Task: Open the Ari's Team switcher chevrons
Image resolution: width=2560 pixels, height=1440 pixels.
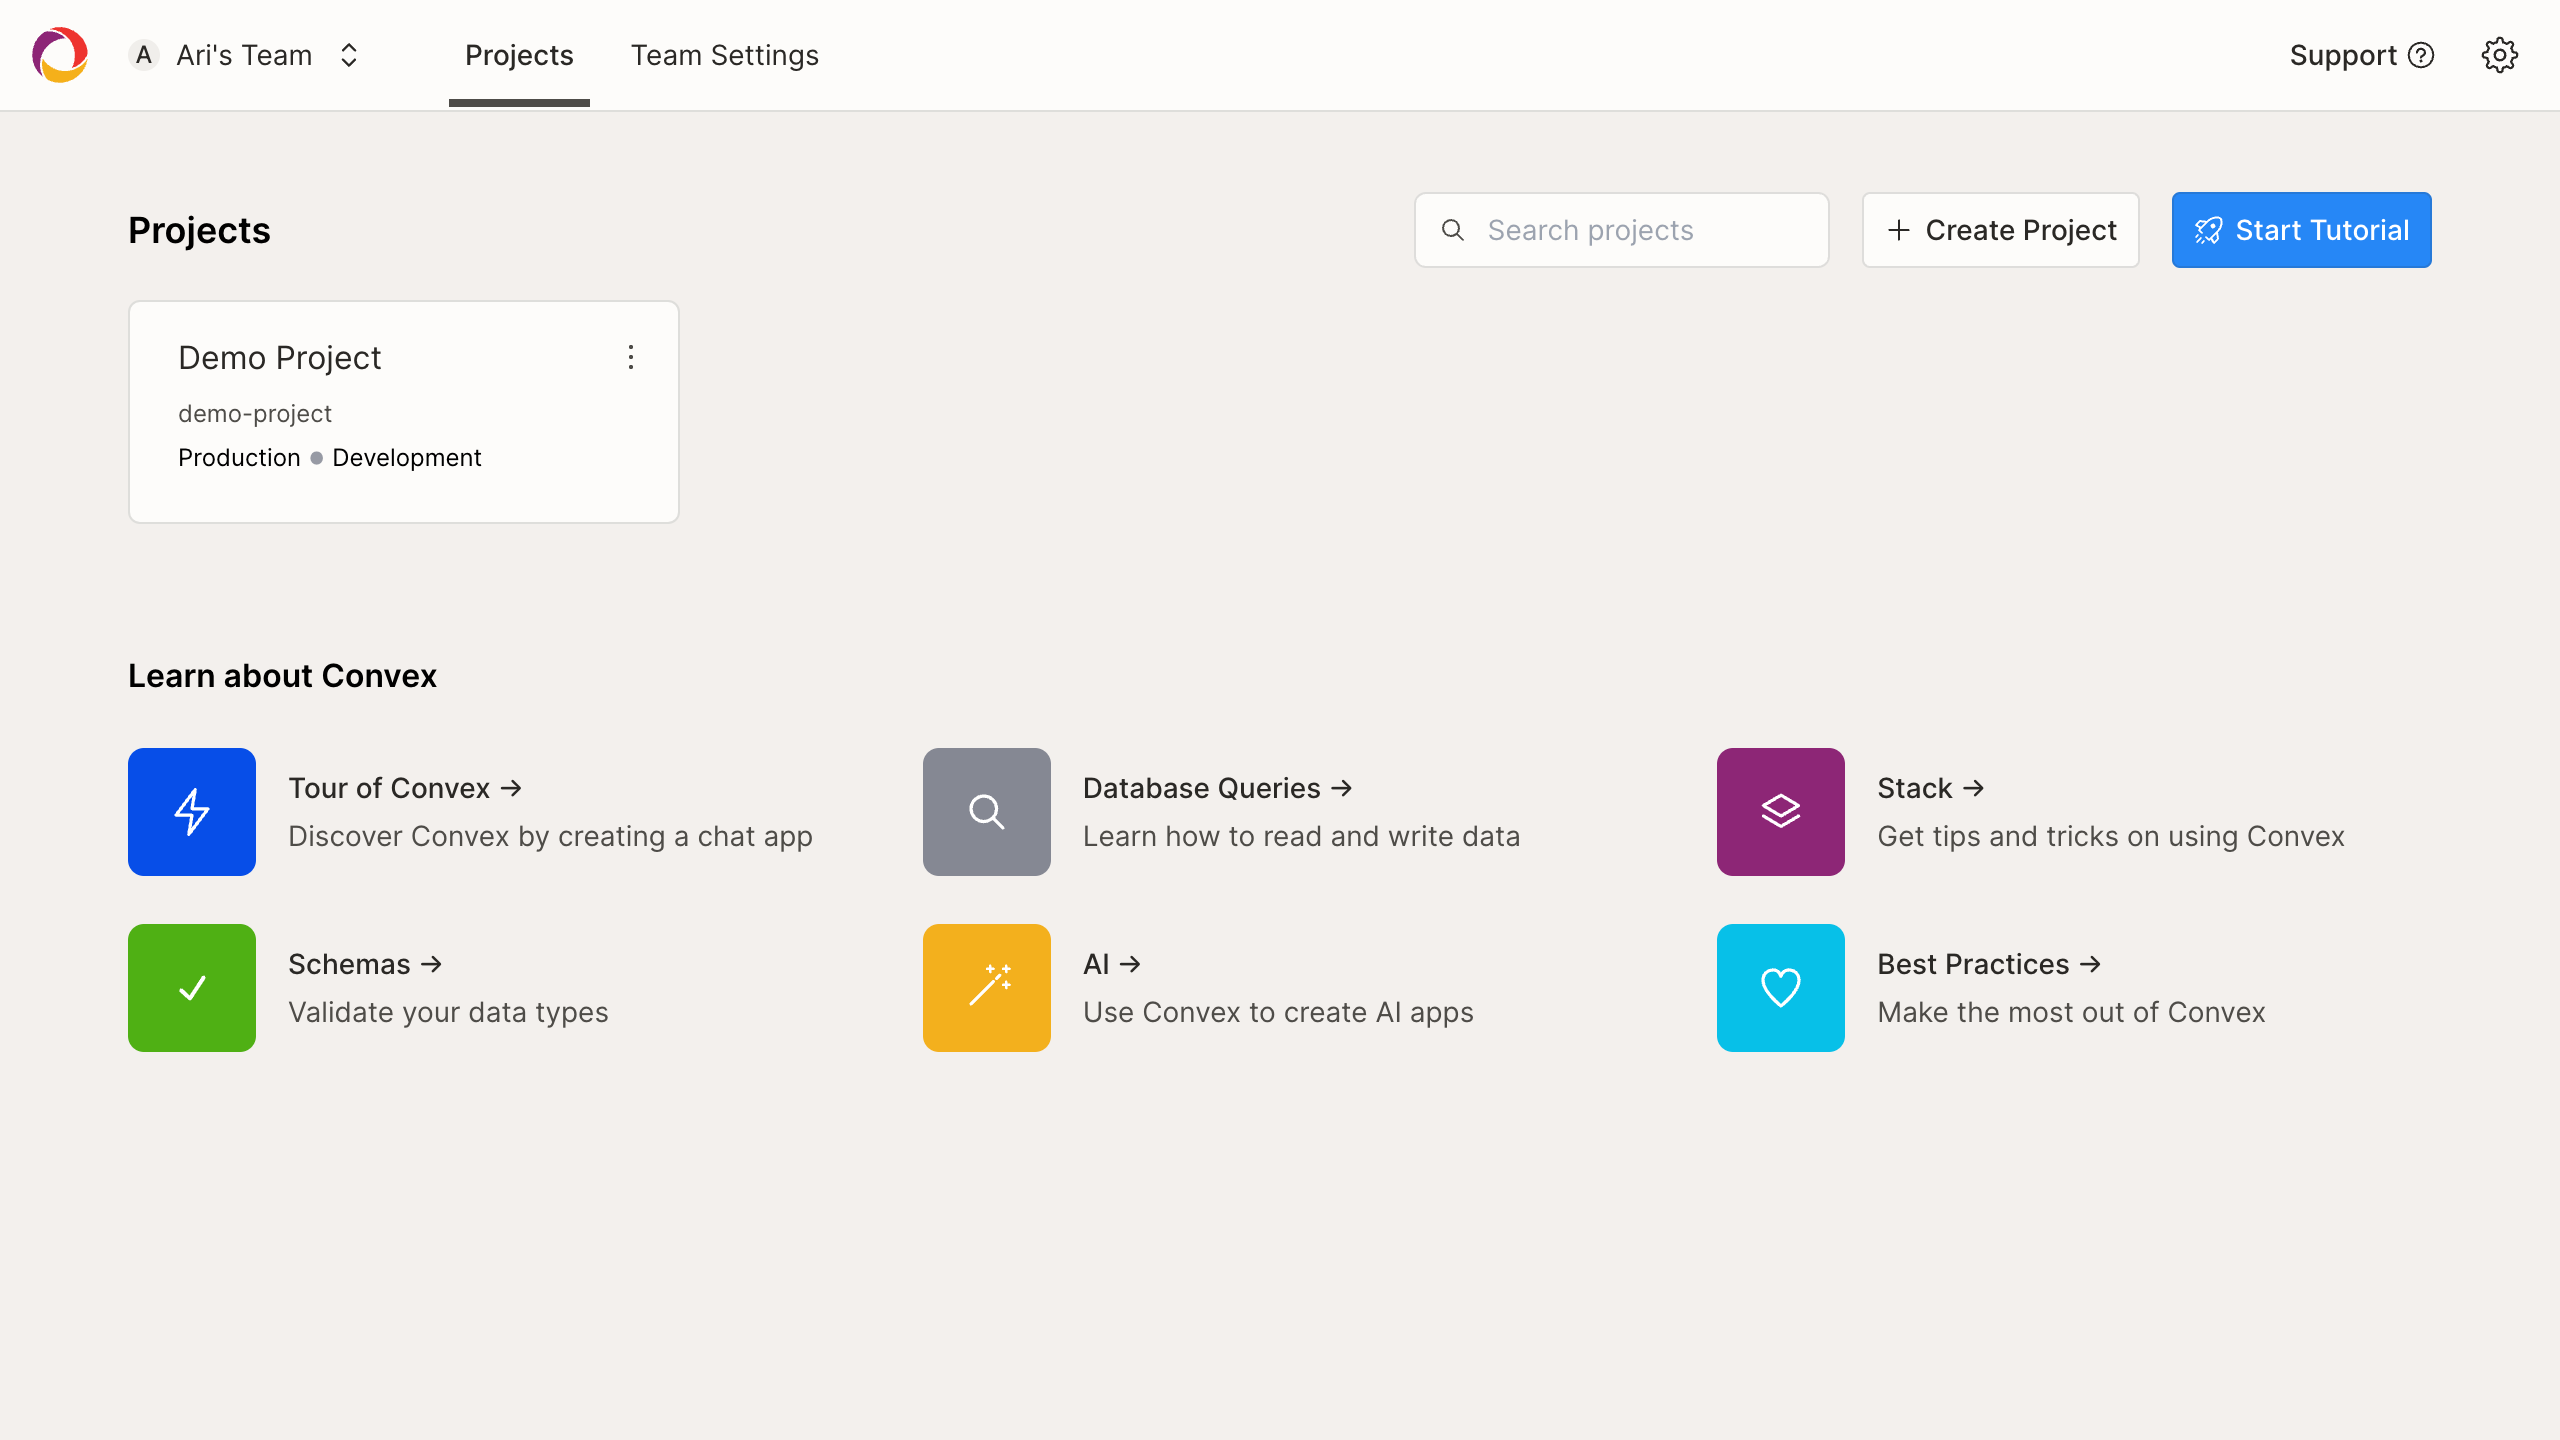Action: pos(349,55)
